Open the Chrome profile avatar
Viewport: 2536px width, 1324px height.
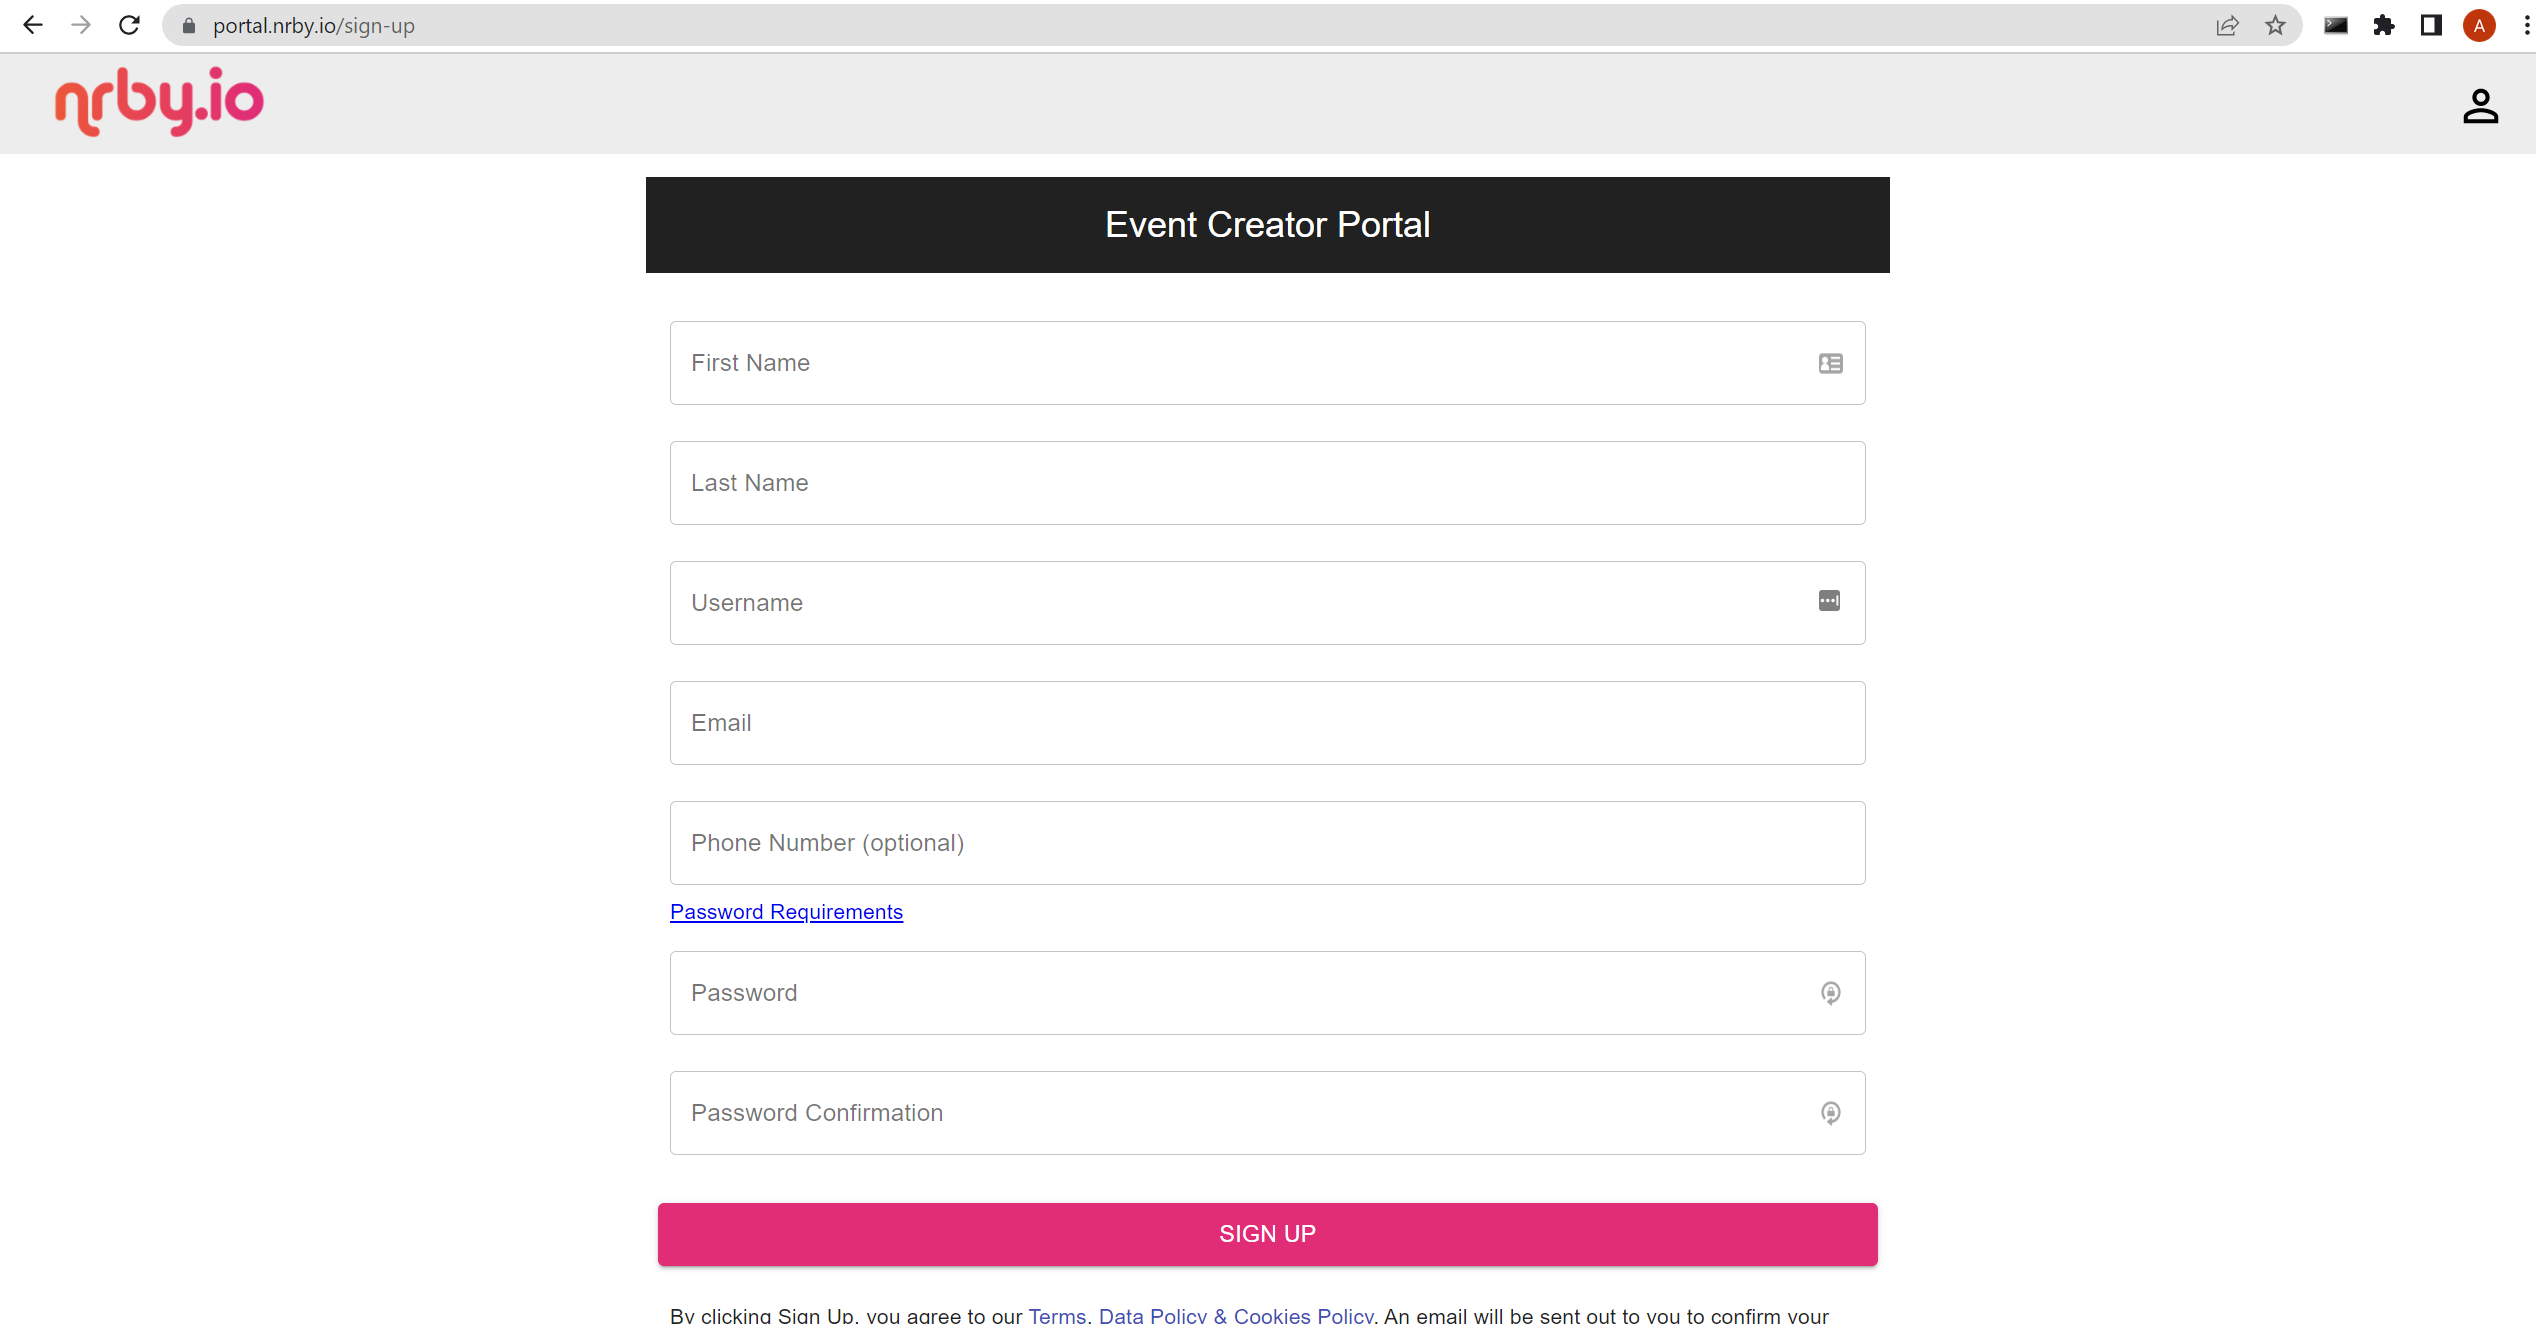pyautogui.click(x=2479, y=26)
